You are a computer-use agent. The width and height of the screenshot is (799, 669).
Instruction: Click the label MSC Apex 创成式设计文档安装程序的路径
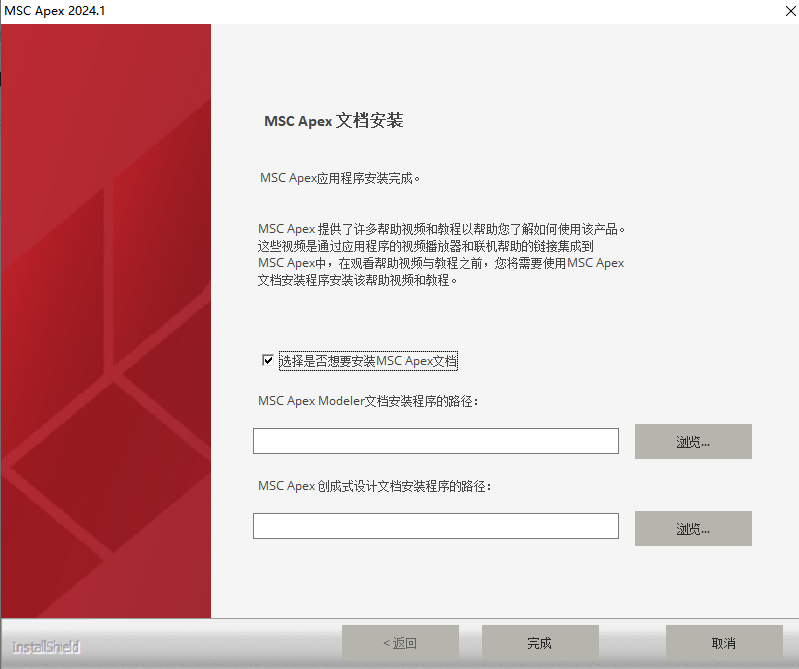tap(375, 486)
